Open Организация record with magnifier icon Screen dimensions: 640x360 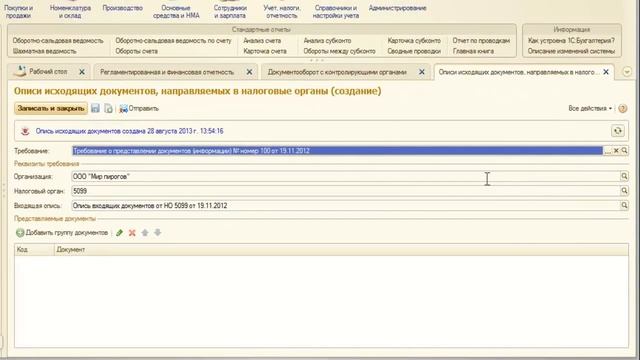coord(624,176)
